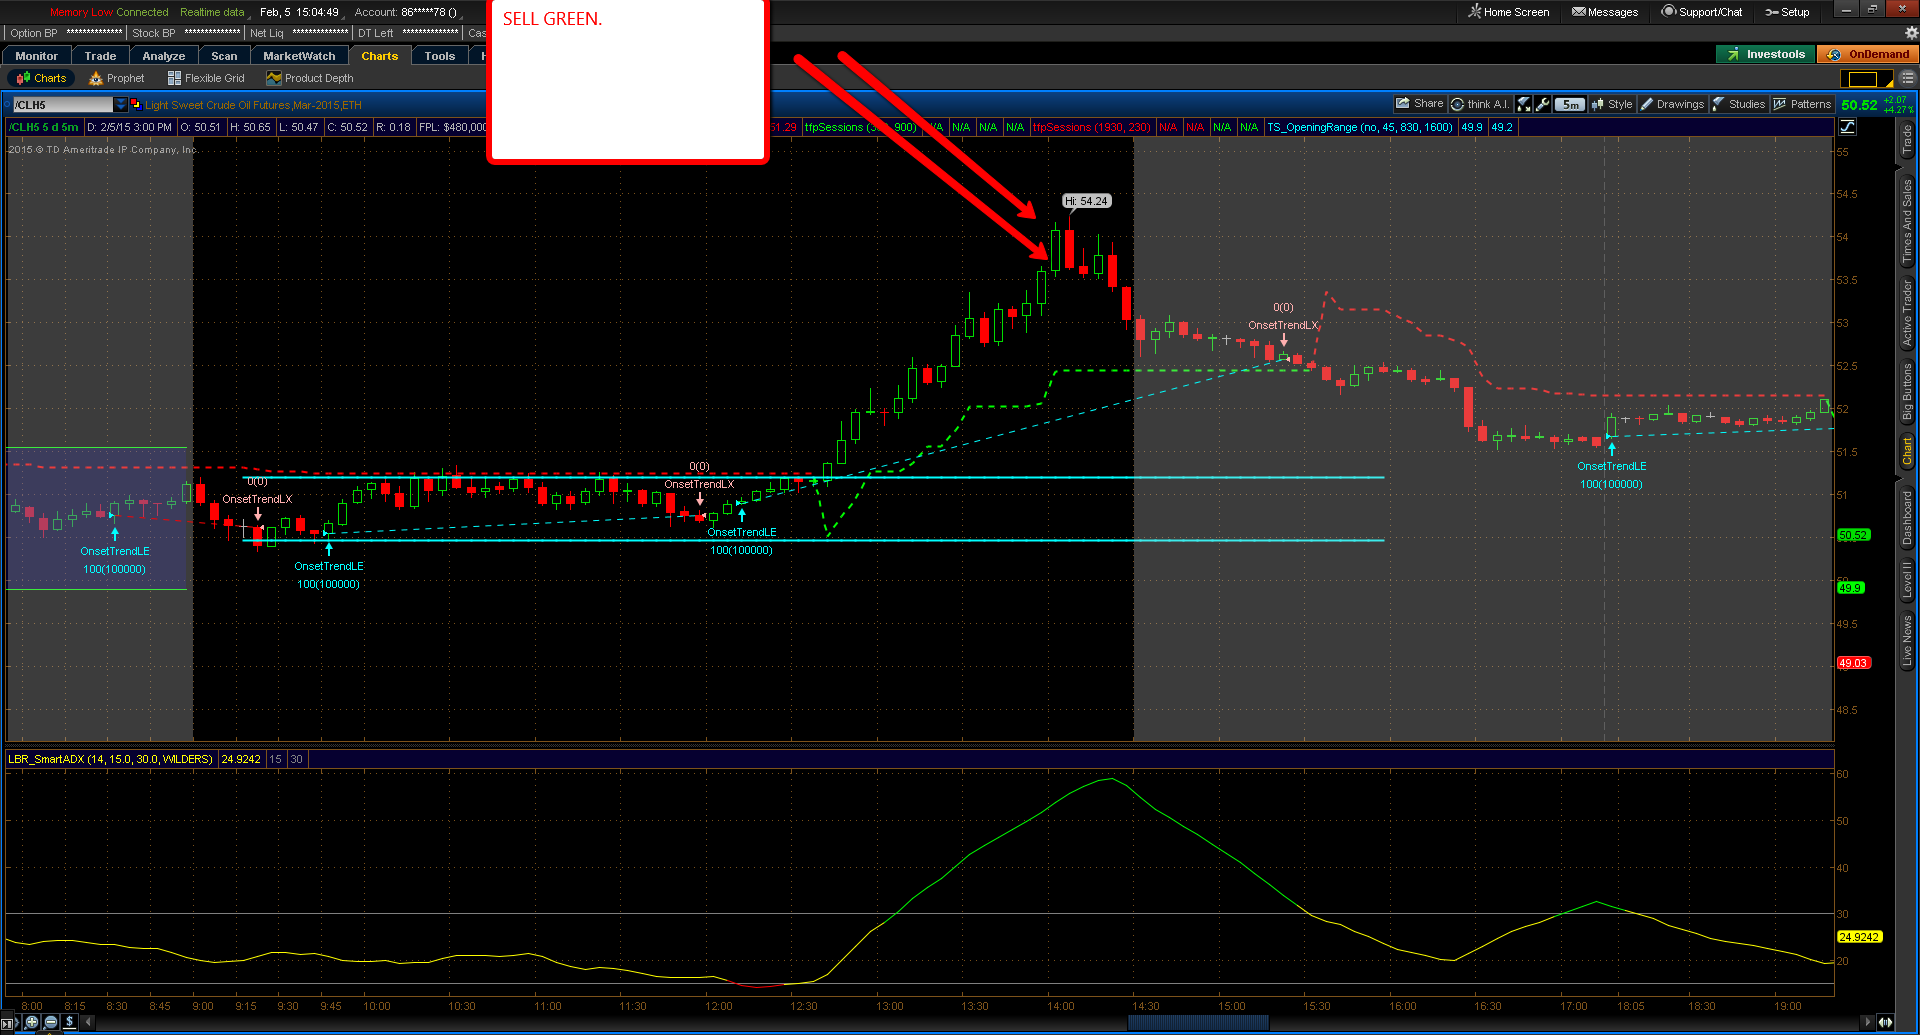Open the Home Screen link

pyautogui.click(x=1508, y=12)
